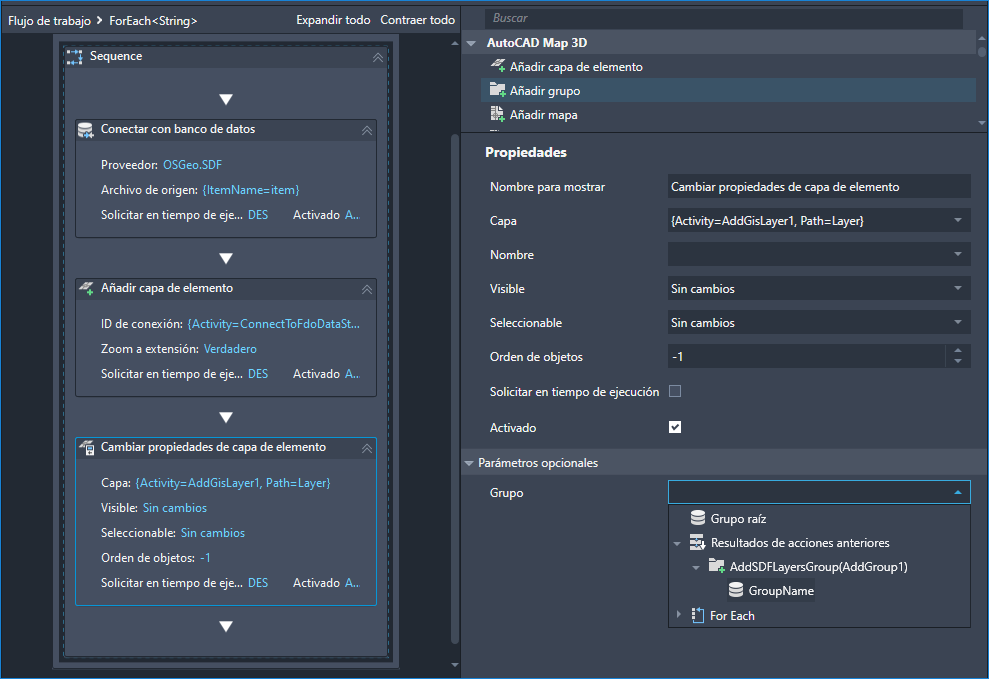989x679 pixels.
Task: Click the Añadir grupo folder icon
Action: (498, 90)
